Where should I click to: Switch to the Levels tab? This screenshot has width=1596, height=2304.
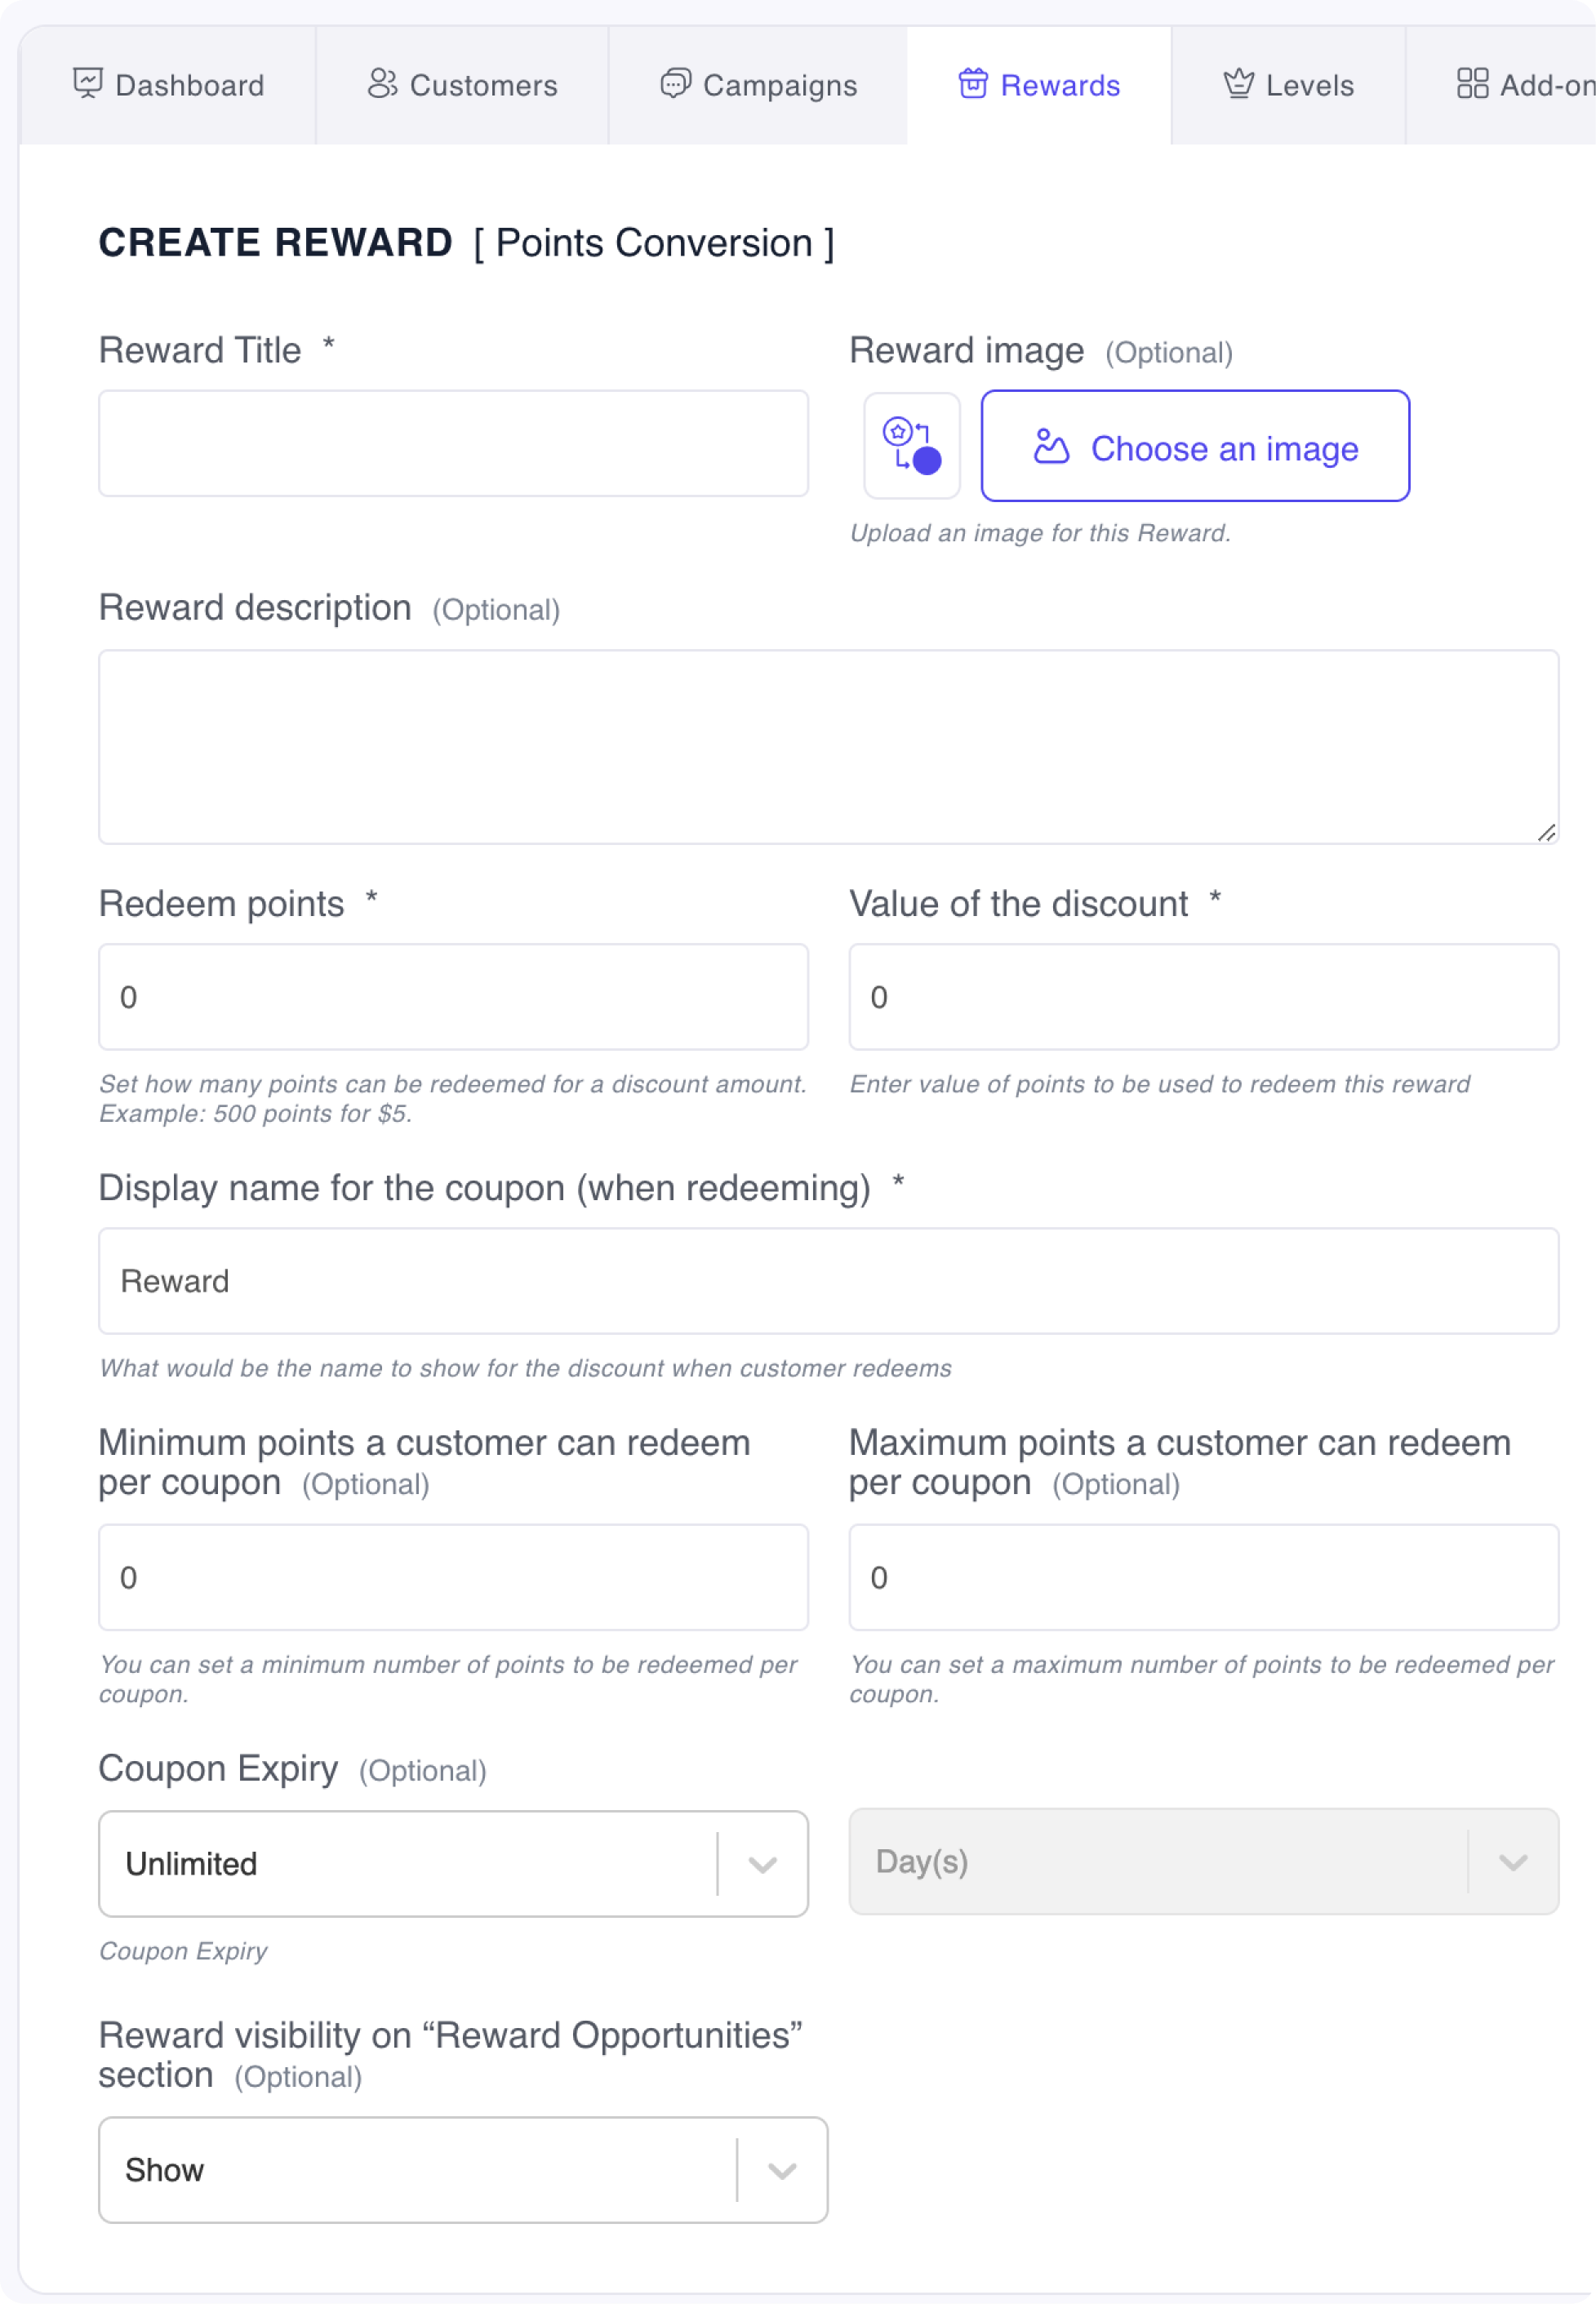[x=1288, y=84]
